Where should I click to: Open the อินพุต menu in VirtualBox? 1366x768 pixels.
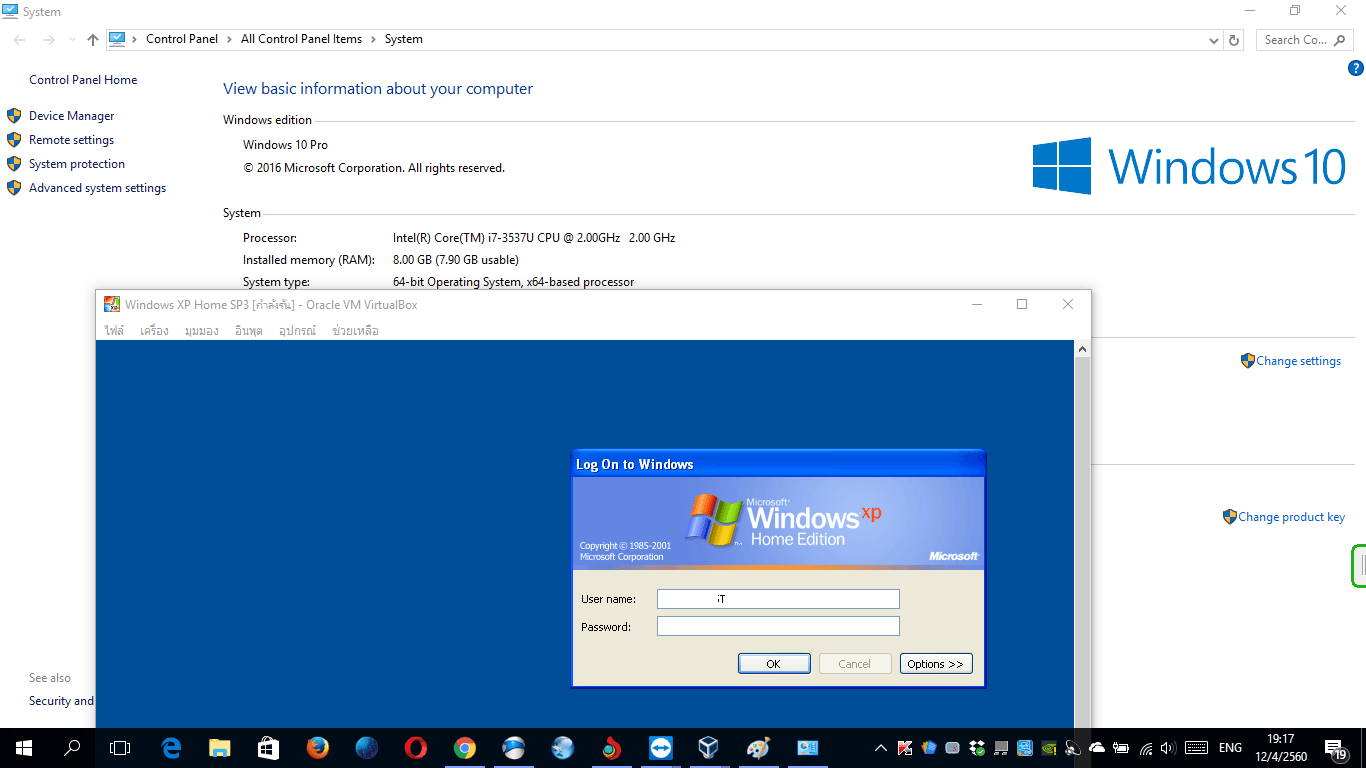pos(248,331)
